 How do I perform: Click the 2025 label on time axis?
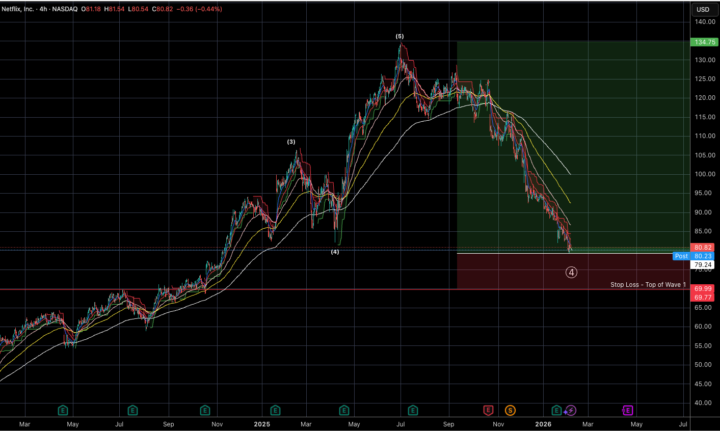262,424
